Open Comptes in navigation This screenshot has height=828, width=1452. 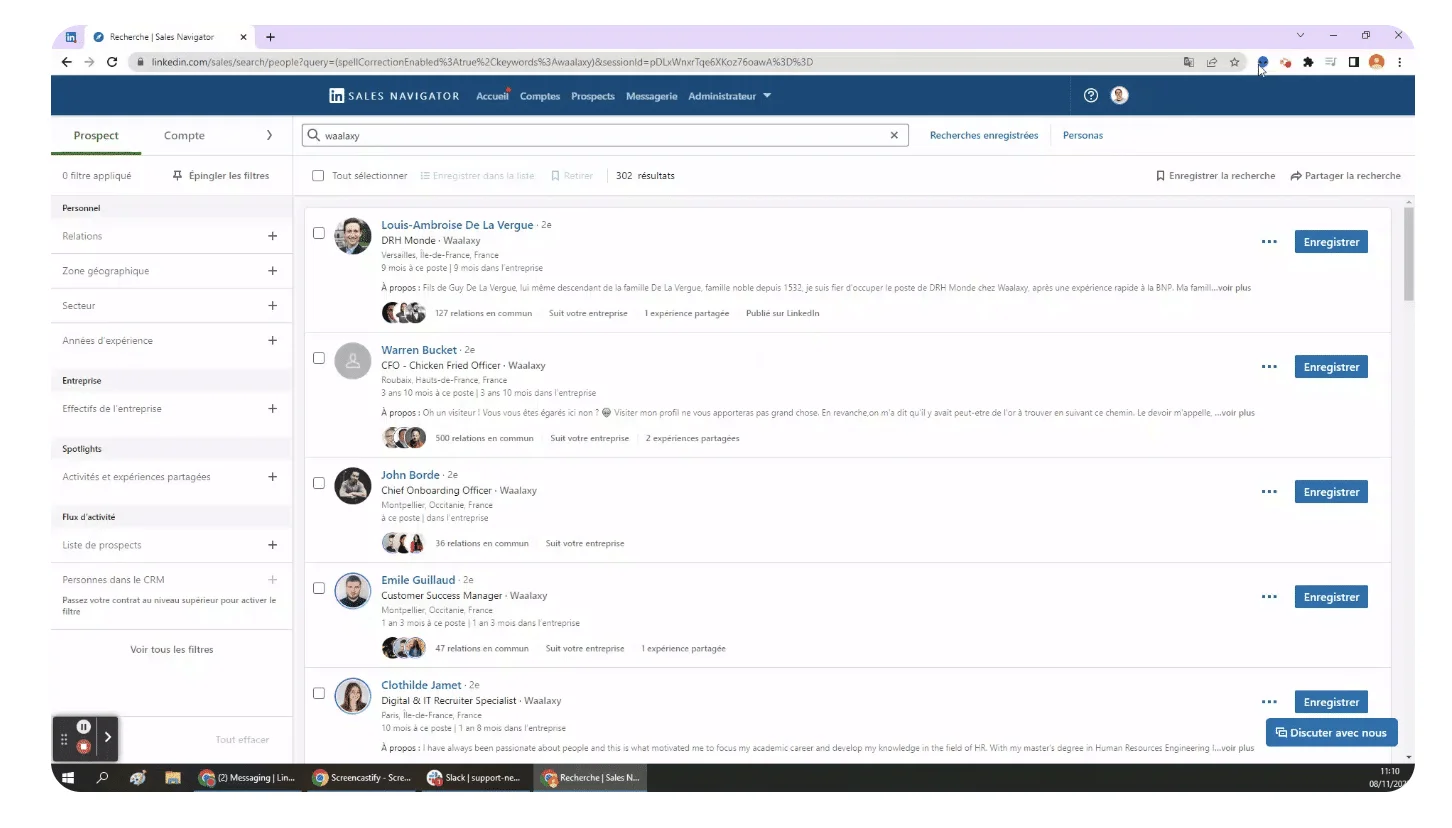click(x=540, y=96)
